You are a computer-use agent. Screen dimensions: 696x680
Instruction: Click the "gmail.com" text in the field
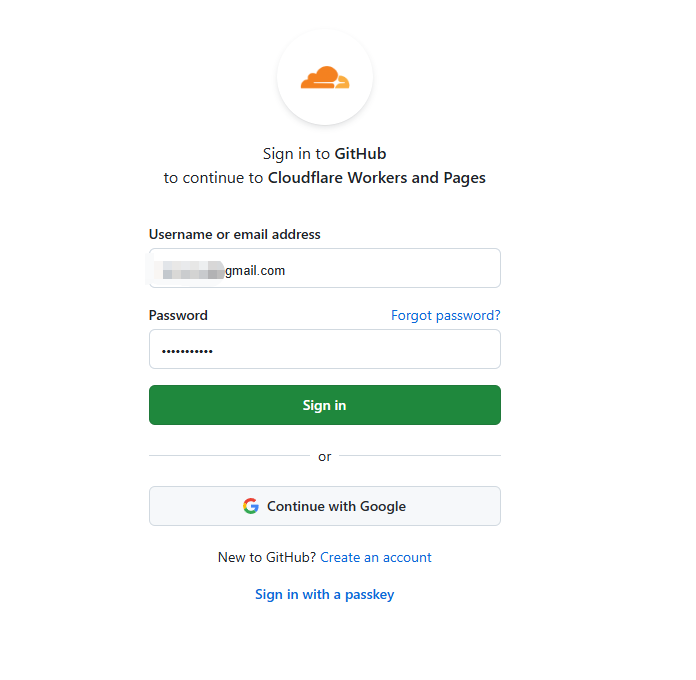click(x=255, y=270)
